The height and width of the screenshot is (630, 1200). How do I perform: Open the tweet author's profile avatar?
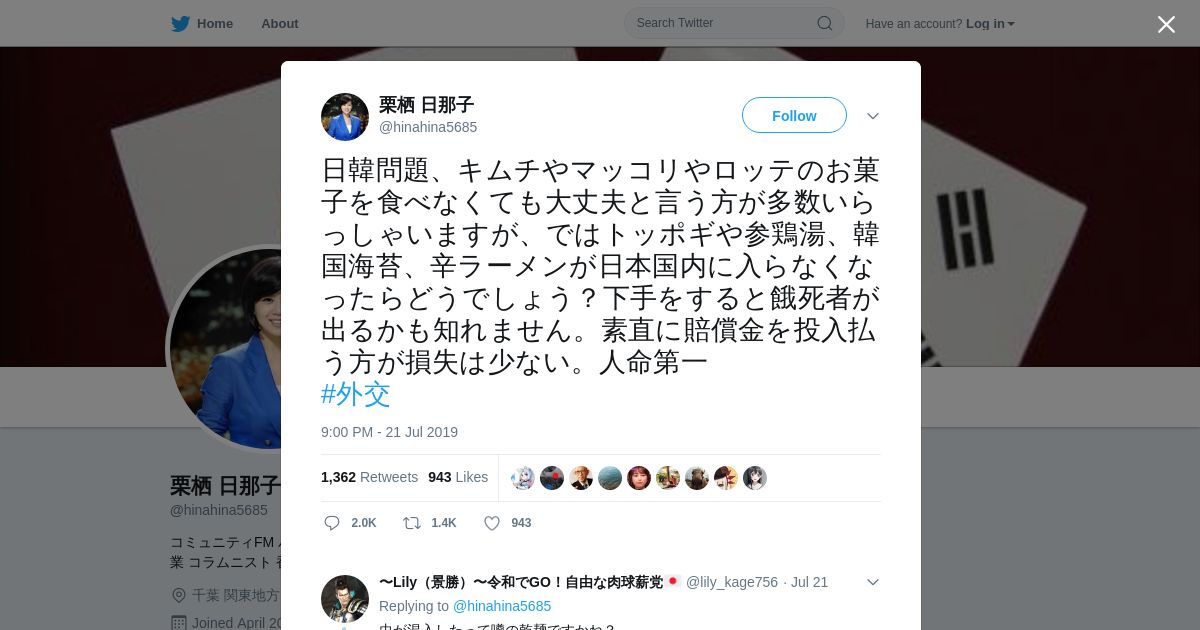pos(345,117)
